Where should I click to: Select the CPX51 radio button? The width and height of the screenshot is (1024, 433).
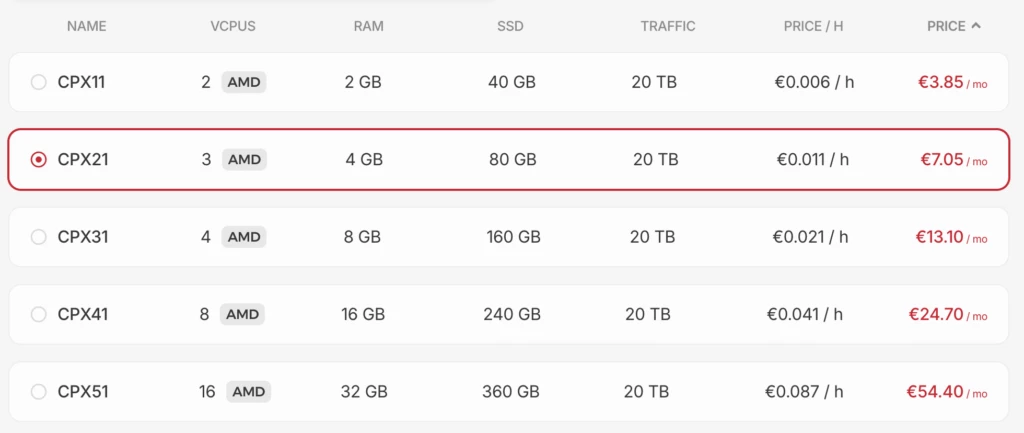click(x=39, y=391)
